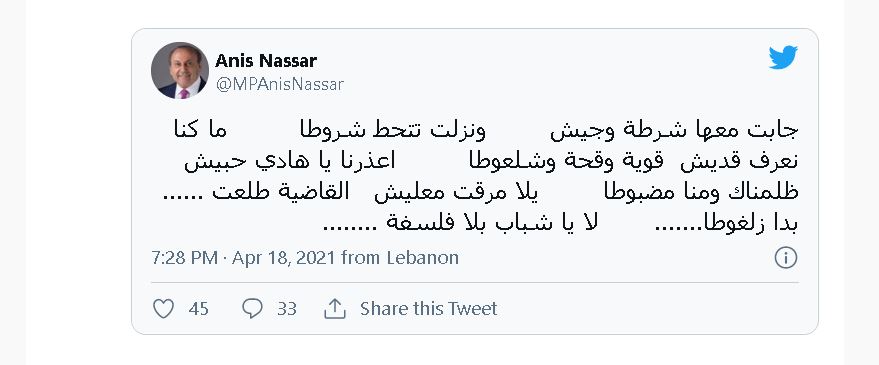
Task: Click the tweet line ending بلا فلسفة
Action: [x=561, y=223]
